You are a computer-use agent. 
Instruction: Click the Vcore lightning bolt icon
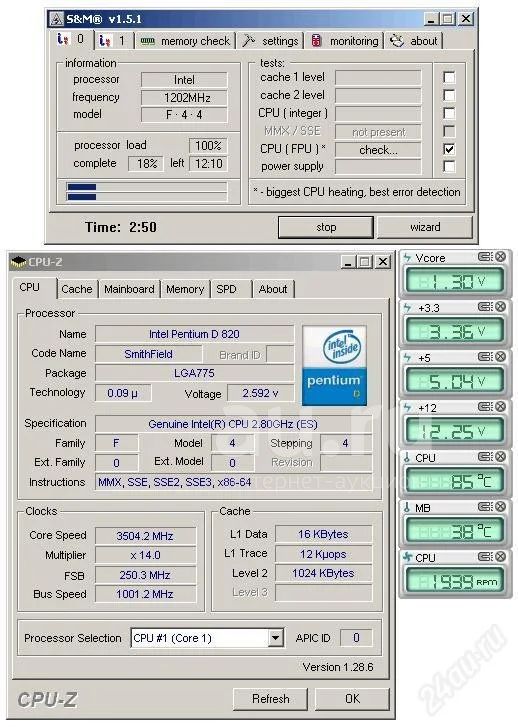click(407, 258)
